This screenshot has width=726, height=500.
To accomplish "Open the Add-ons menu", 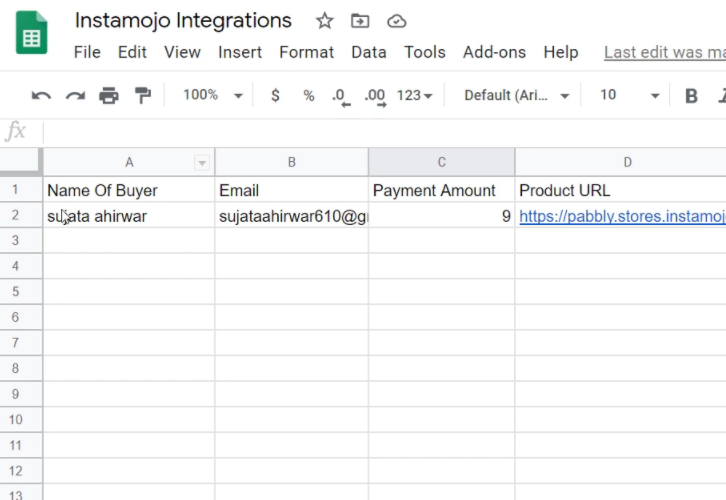I will (494, 52).
